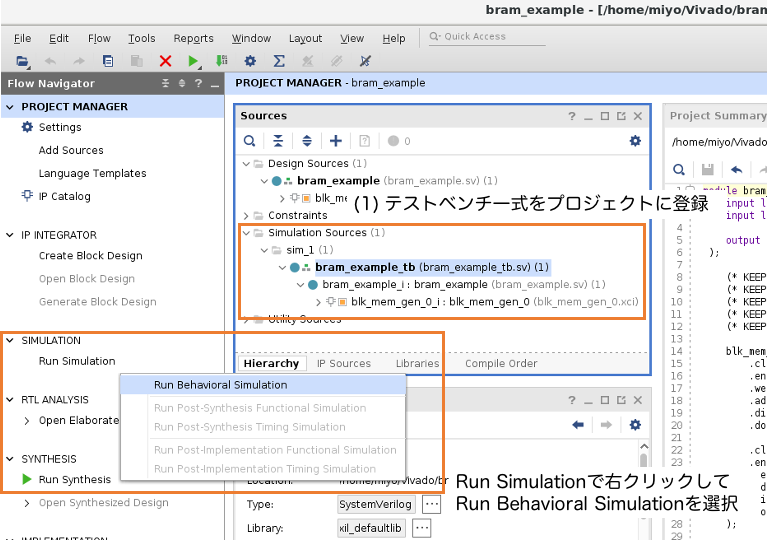
Task: Collapse the PROJECT MANAGER section
Action: 11,106
